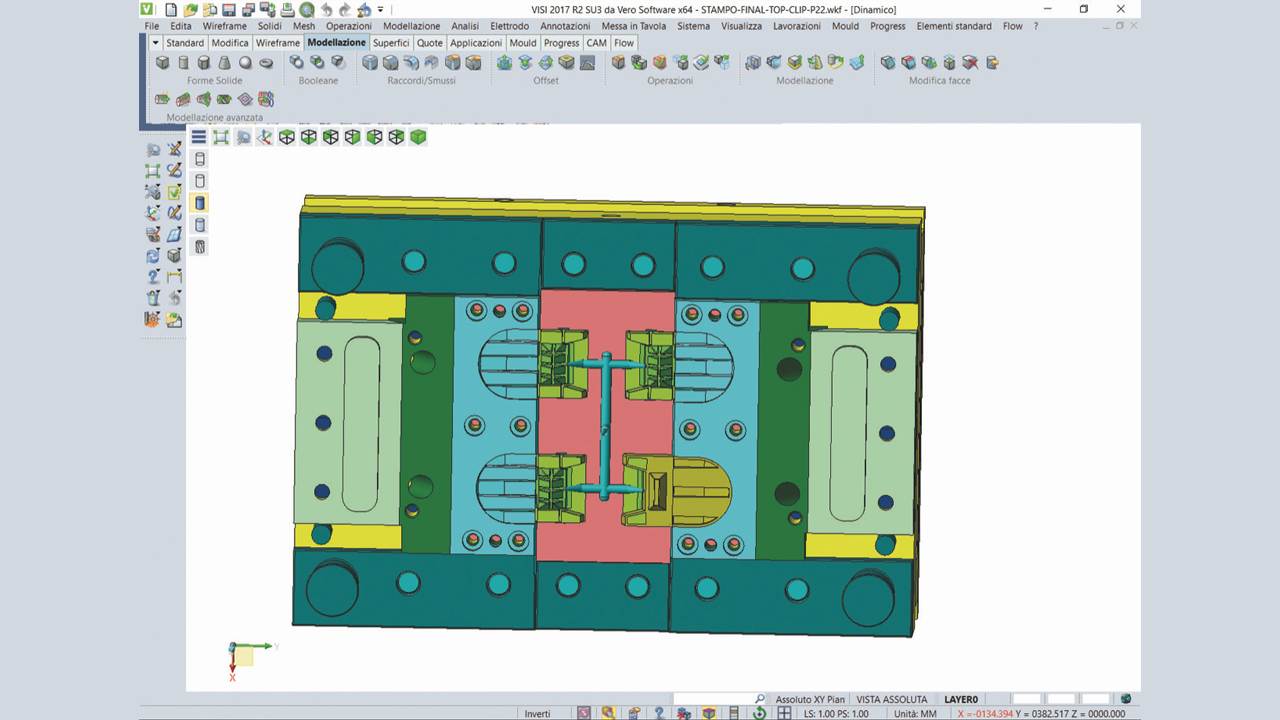
Task: Expand the toolbar dropdown arrow beside Standard
Action: click(156, 43)
